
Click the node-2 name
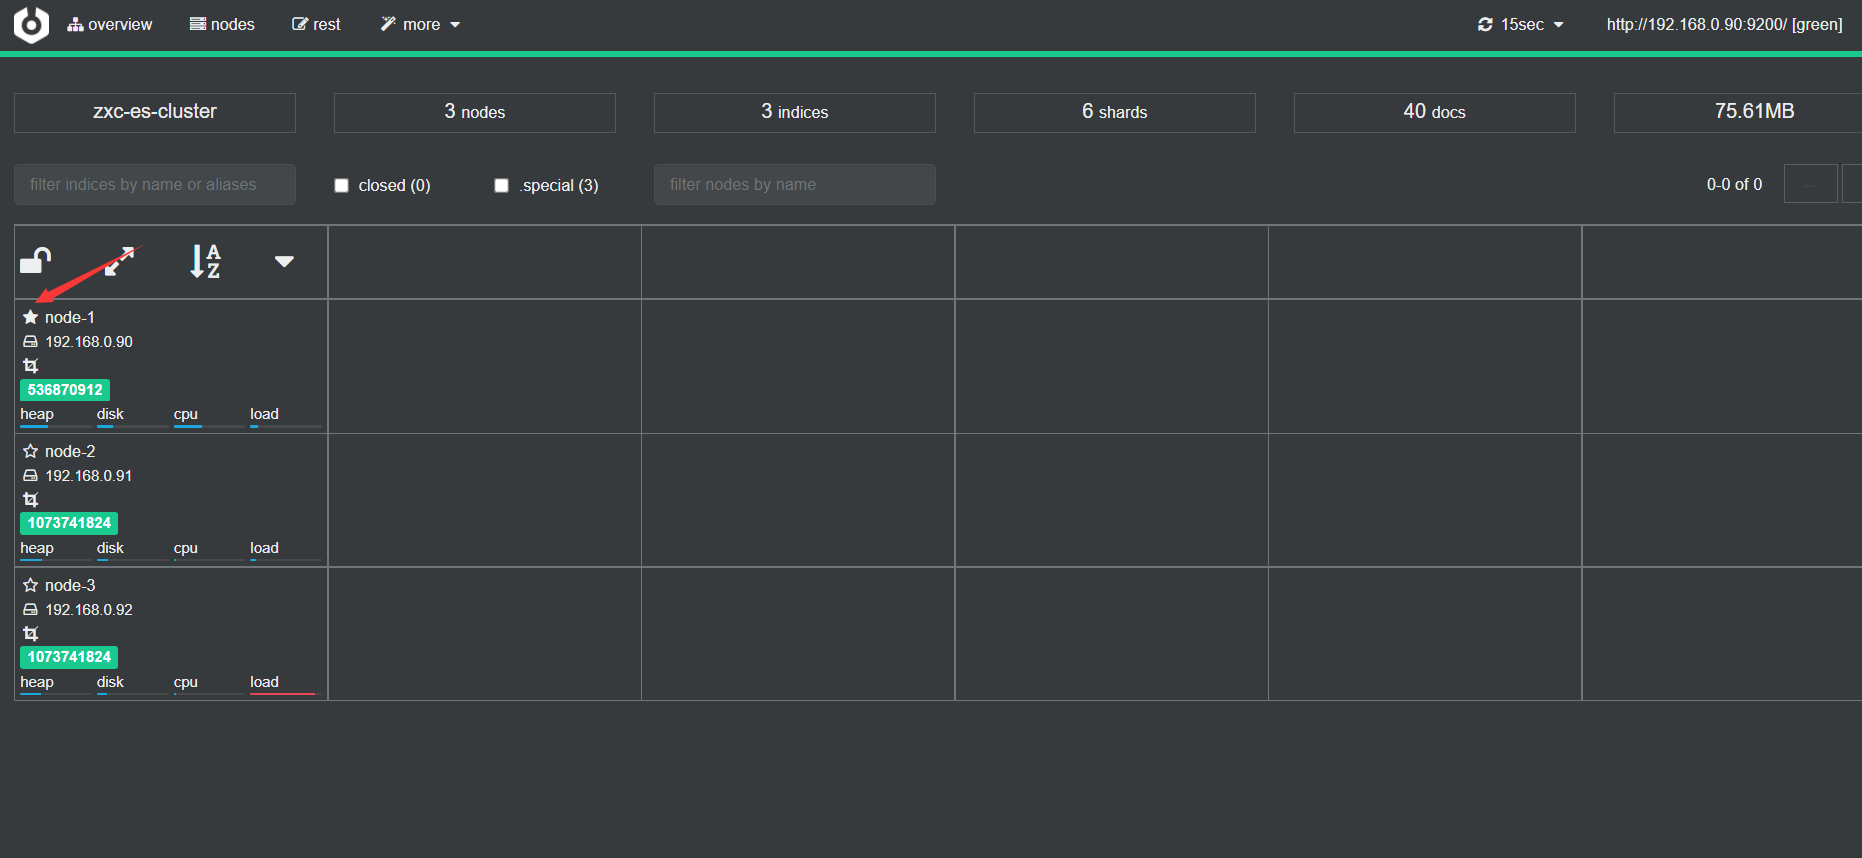pyautogui.click(x=70, y=451)
